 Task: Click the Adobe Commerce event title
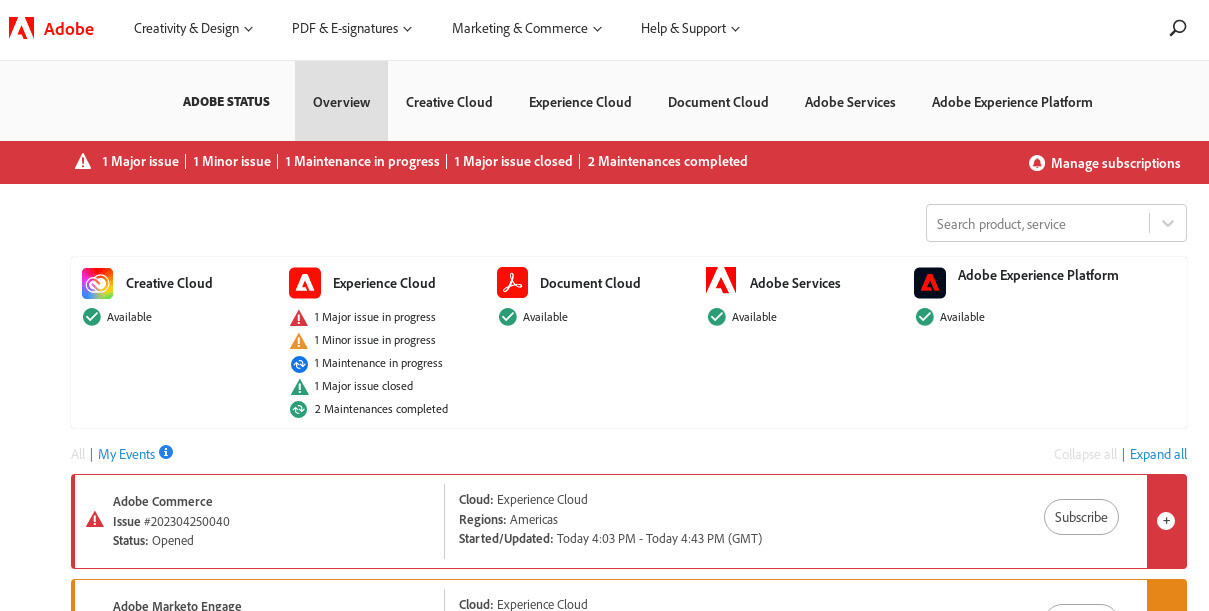click(x=163, y=501)
